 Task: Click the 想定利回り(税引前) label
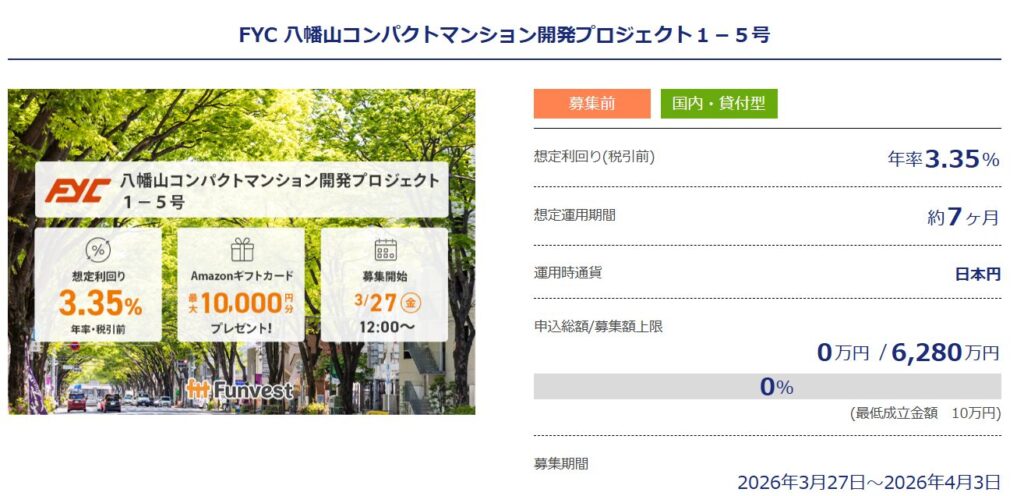[595, 157]
